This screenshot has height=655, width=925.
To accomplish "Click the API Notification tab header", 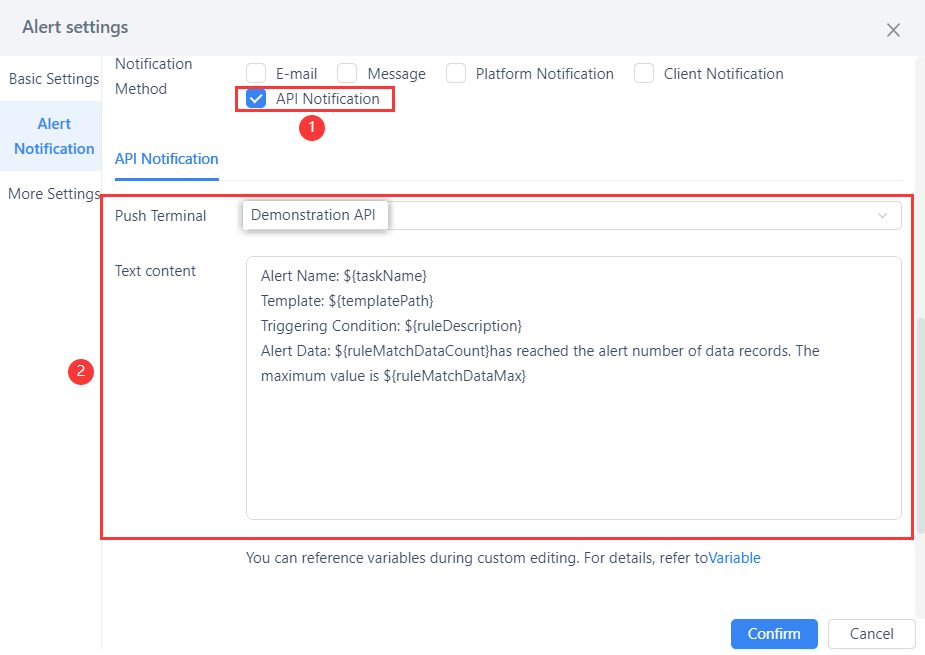I will [166, 158].
